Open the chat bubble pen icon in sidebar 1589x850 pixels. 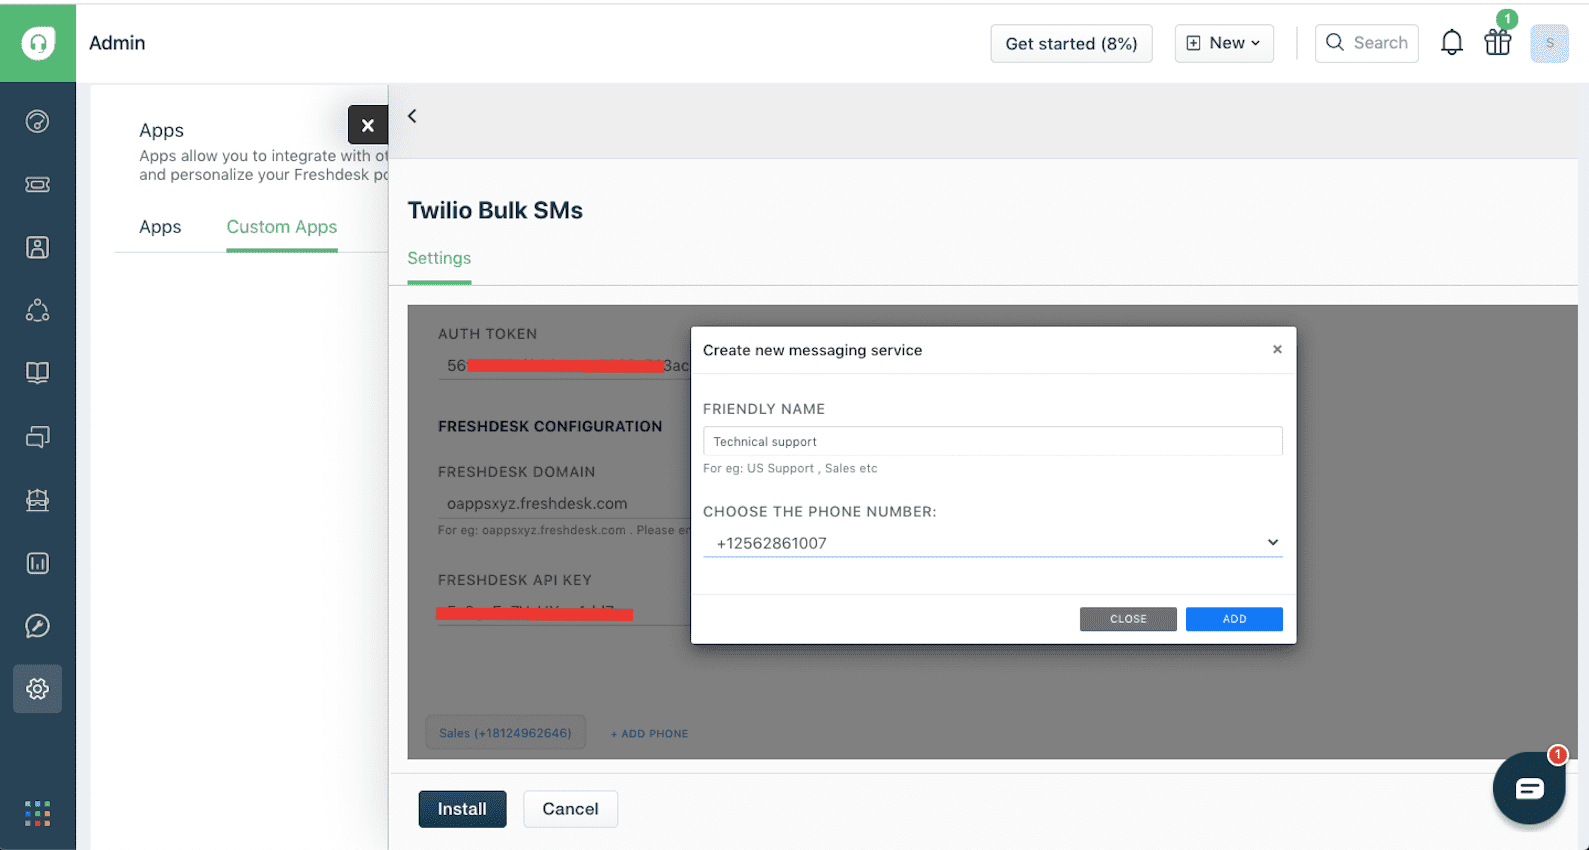coord(38,626)
